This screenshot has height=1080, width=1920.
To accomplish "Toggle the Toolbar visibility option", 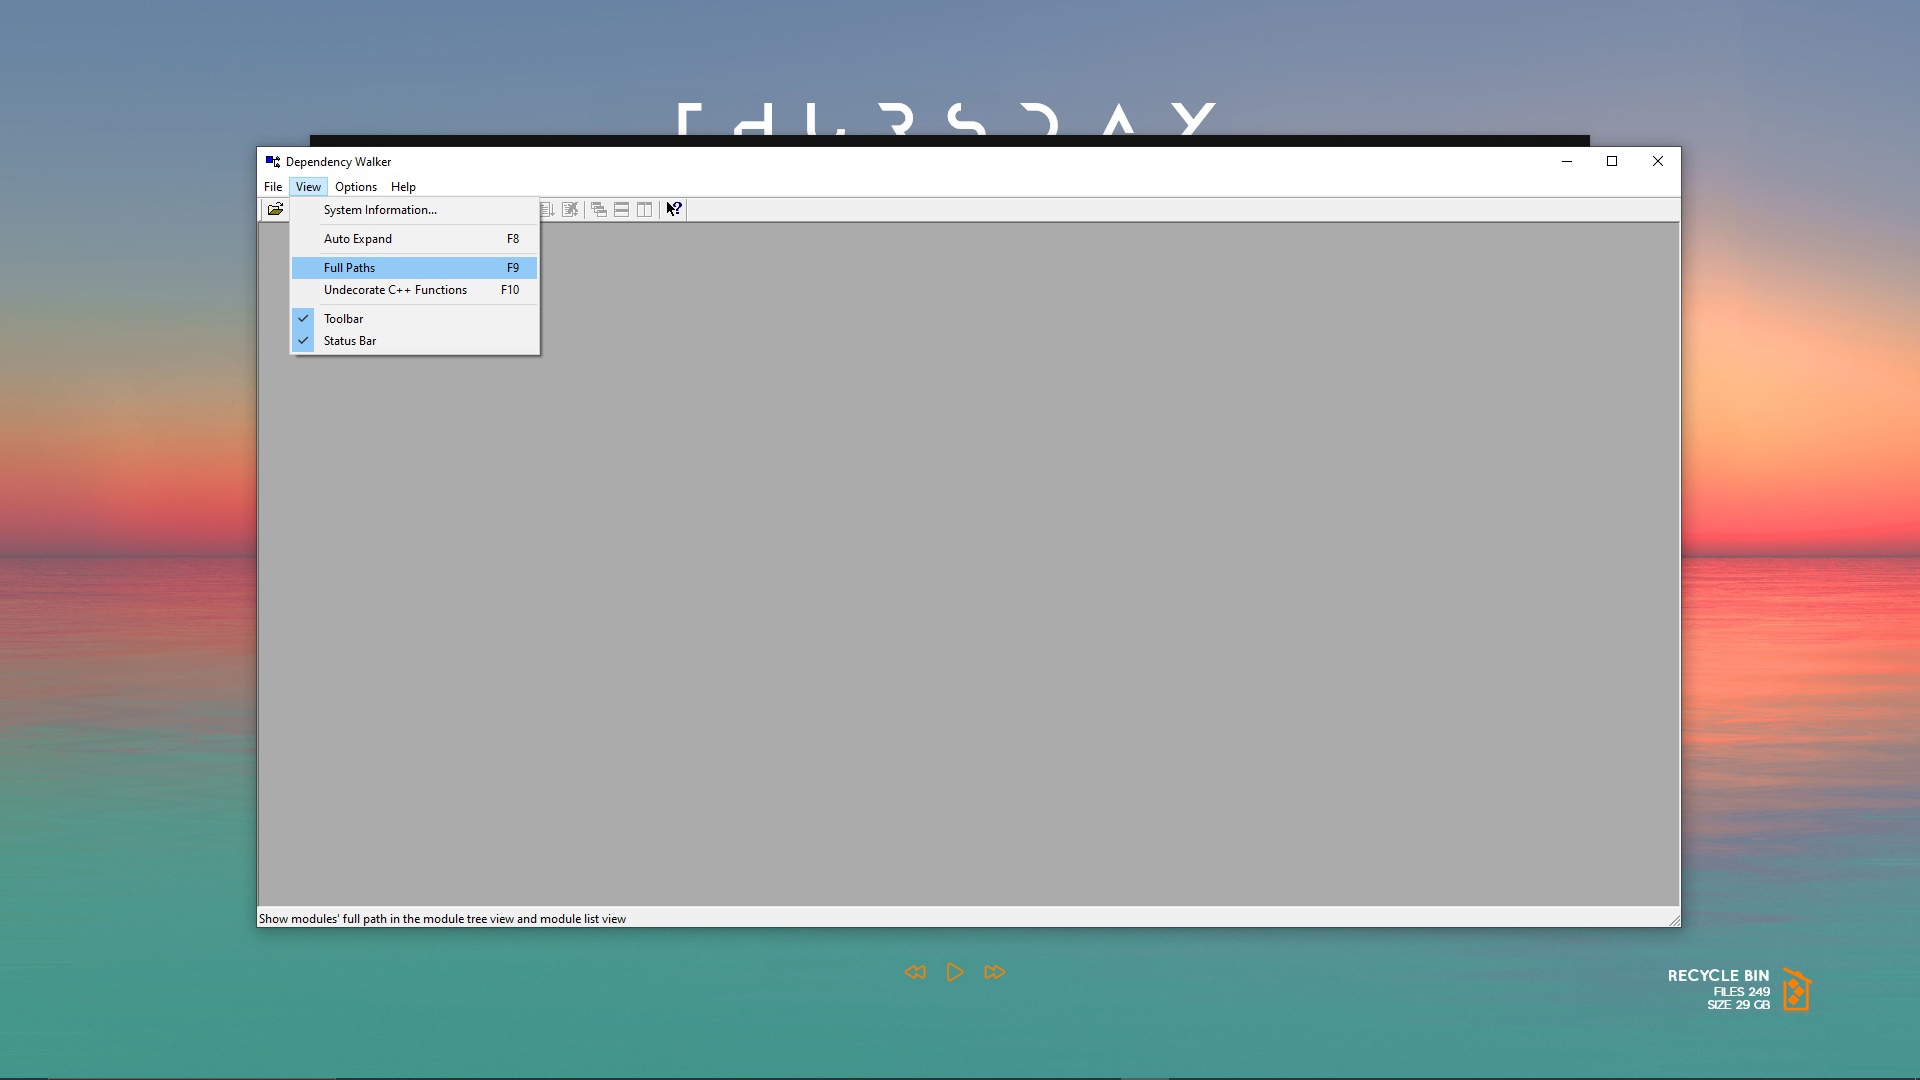I will point(343,319).
